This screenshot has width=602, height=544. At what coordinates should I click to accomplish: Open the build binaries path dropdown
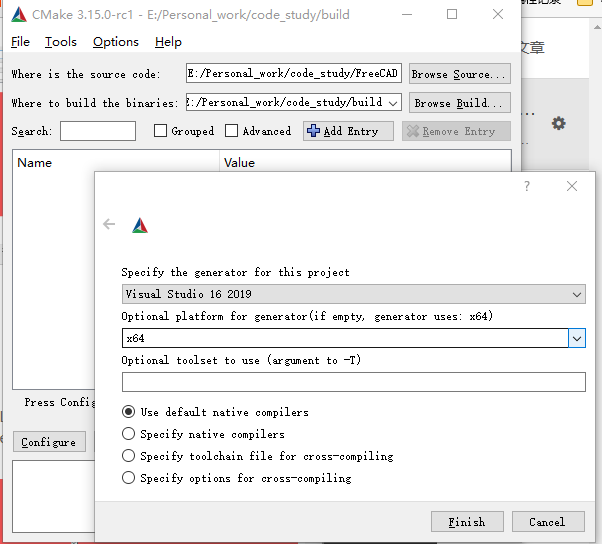coord(393,103)
